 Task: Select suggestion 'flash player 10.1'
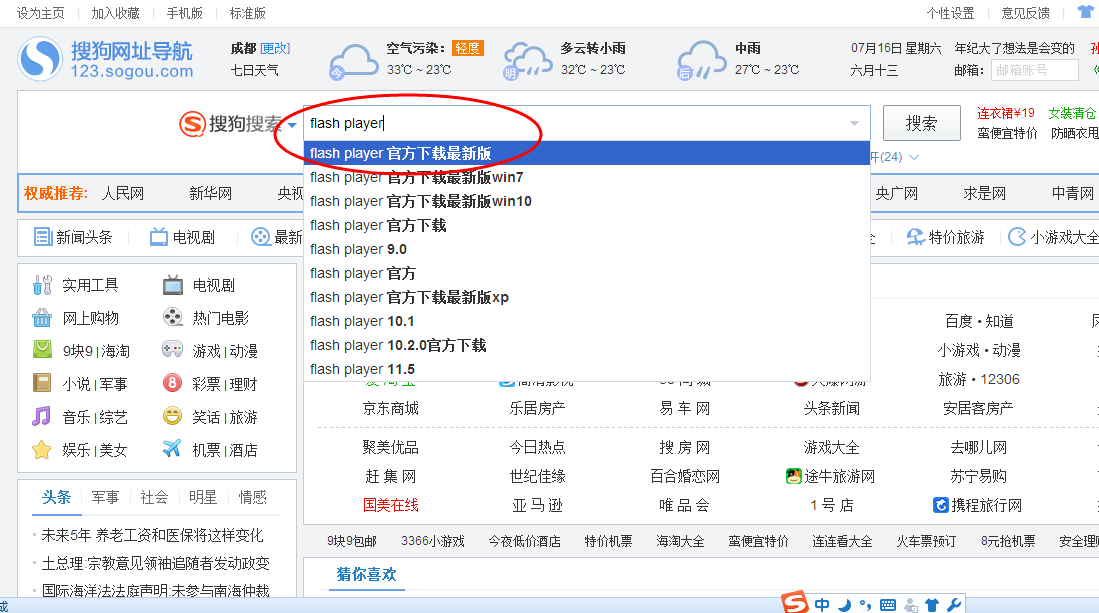coord(587,322)
